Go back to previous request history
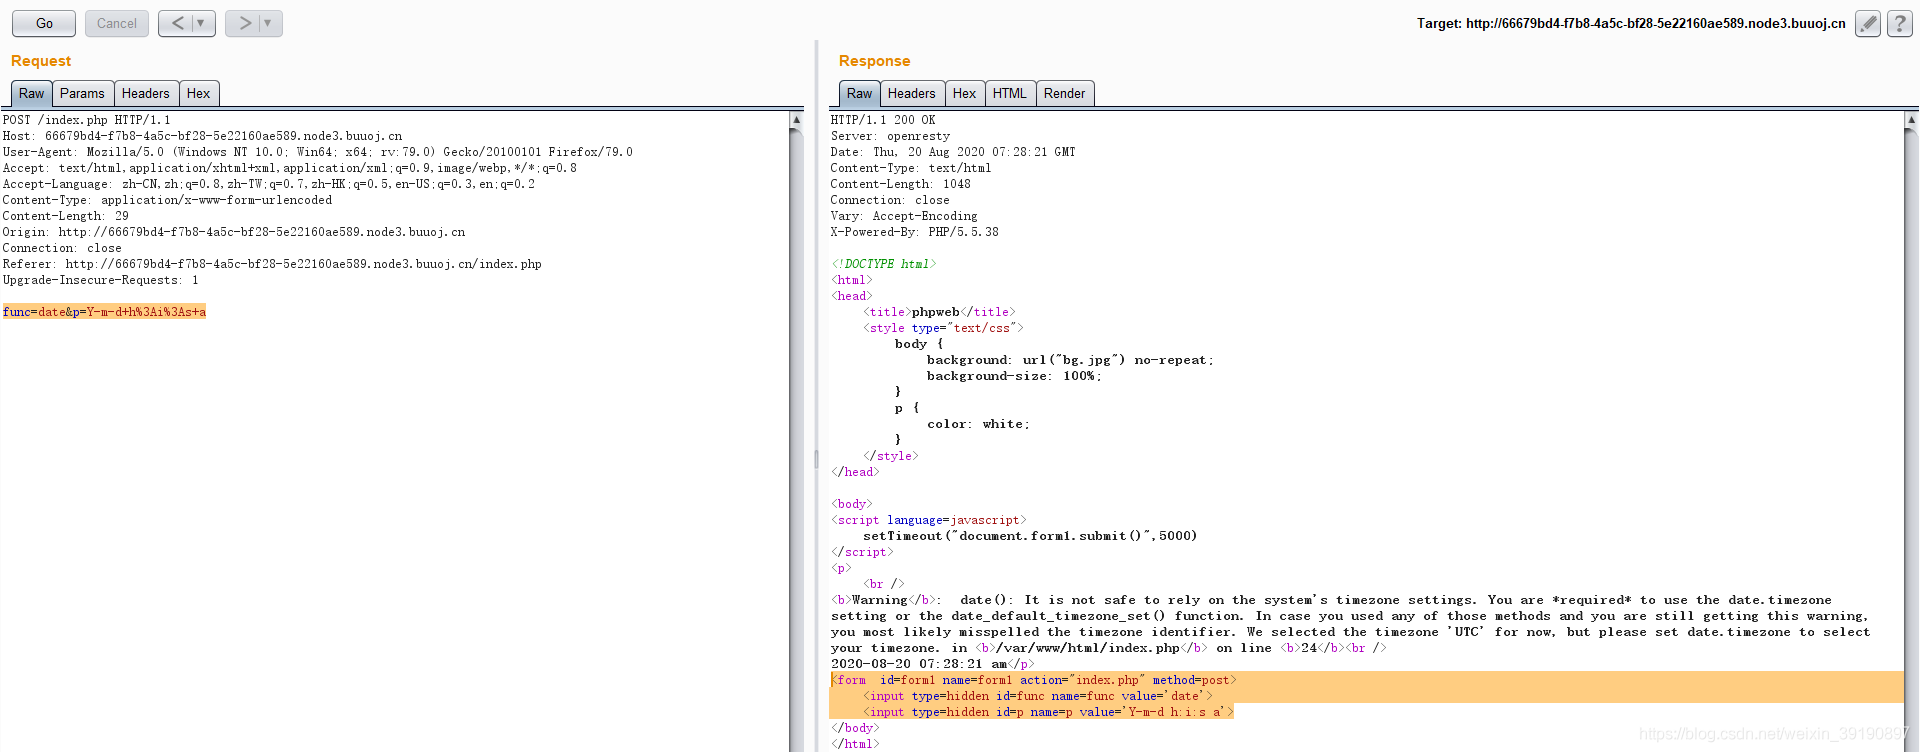The width and height of the screenshot is (1920, 752). [177, 23]
